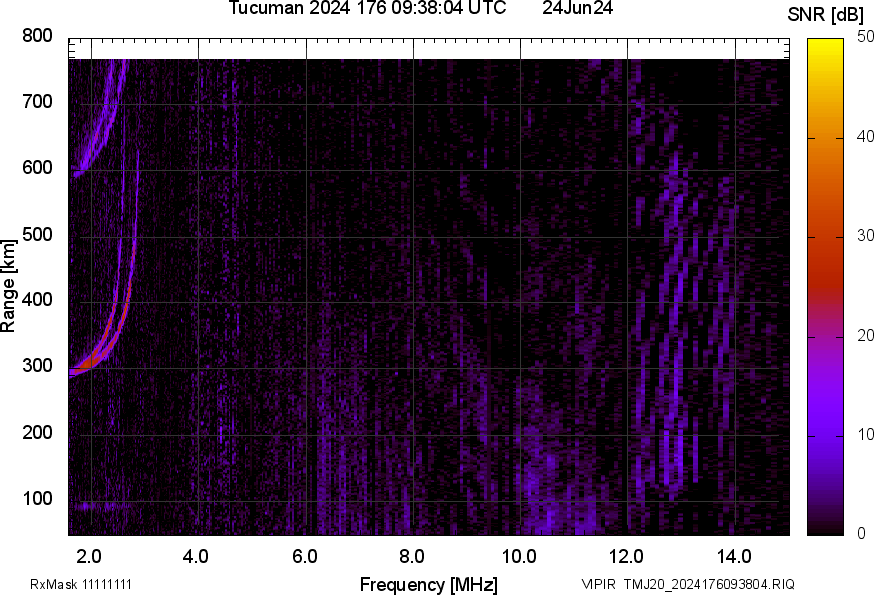Screen dimensions: 874x595
Task: Click the 100 tick on range axis
Action: pyautogui.click(x=37, y=499)
